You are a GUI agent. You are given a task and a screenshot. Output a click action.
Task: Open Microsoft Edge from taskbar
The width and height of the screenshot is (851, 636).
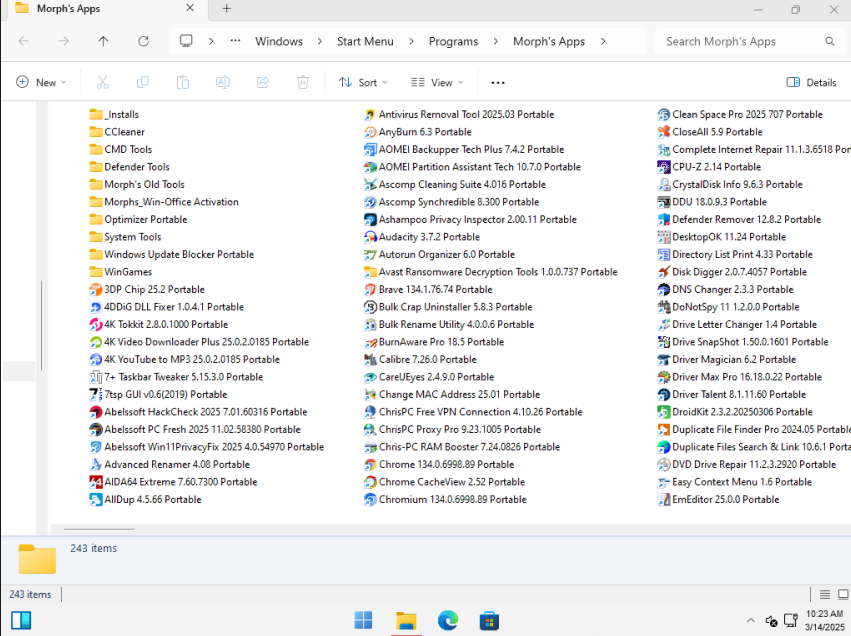pos(448,620)
